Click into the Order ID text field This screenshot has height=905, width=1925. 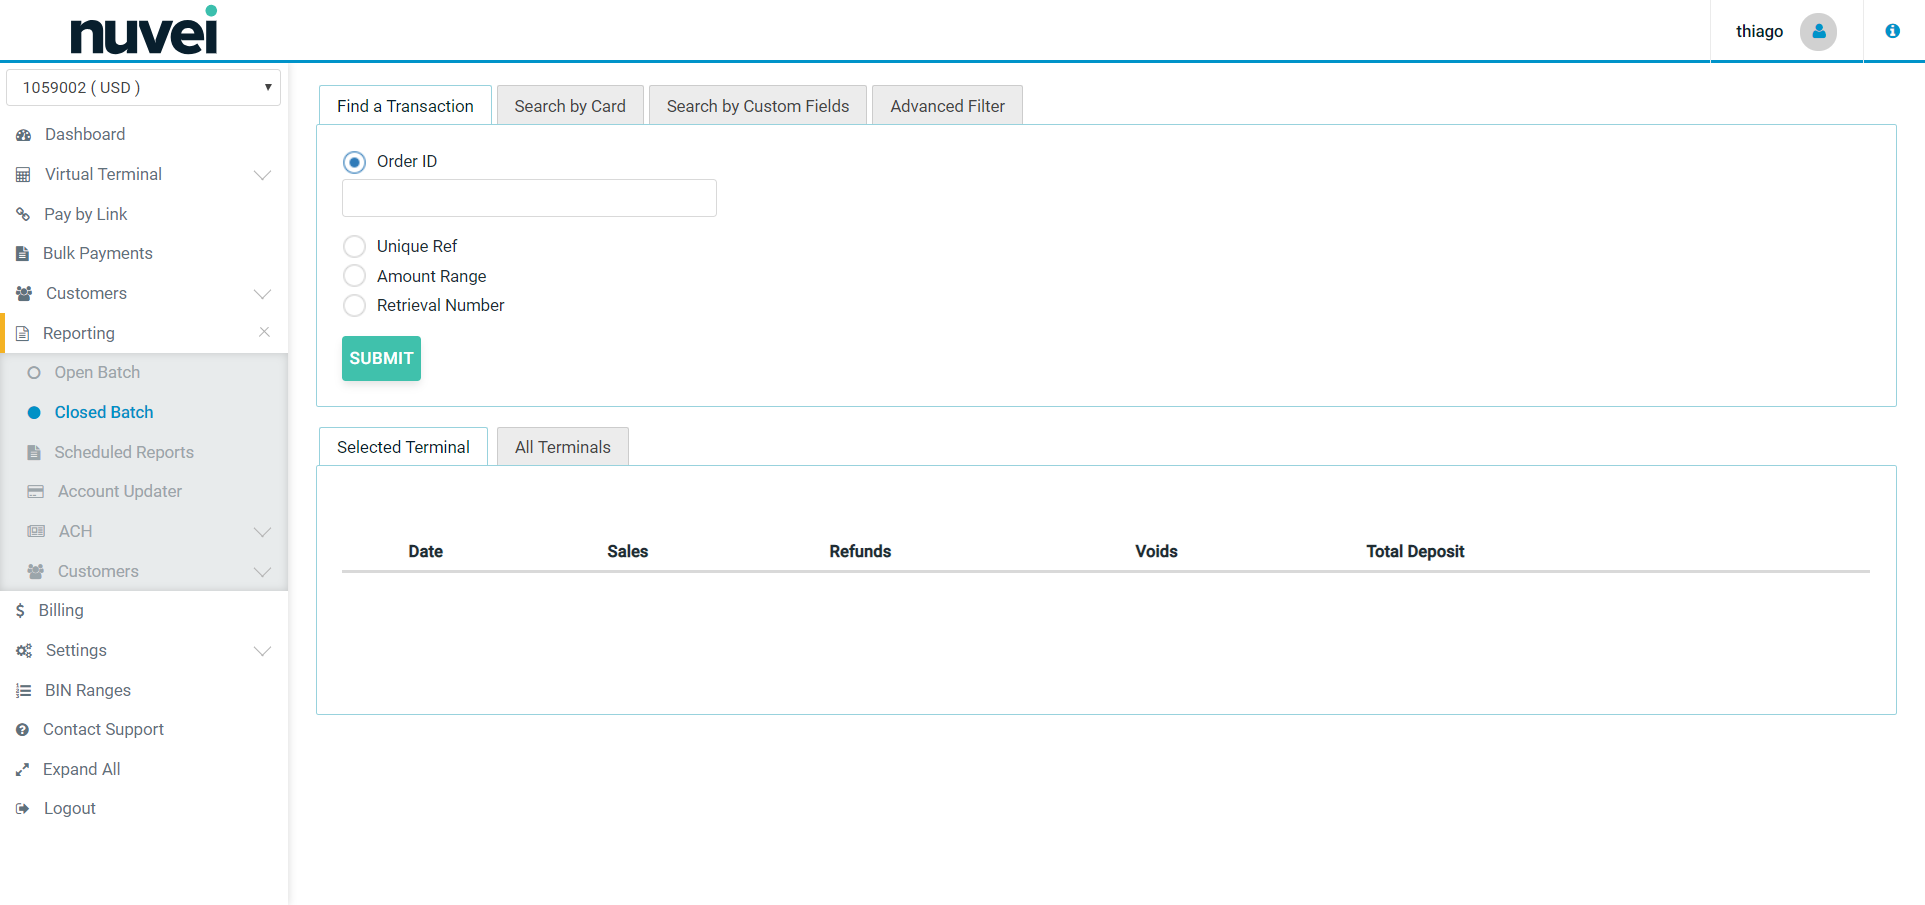[529, 198]
